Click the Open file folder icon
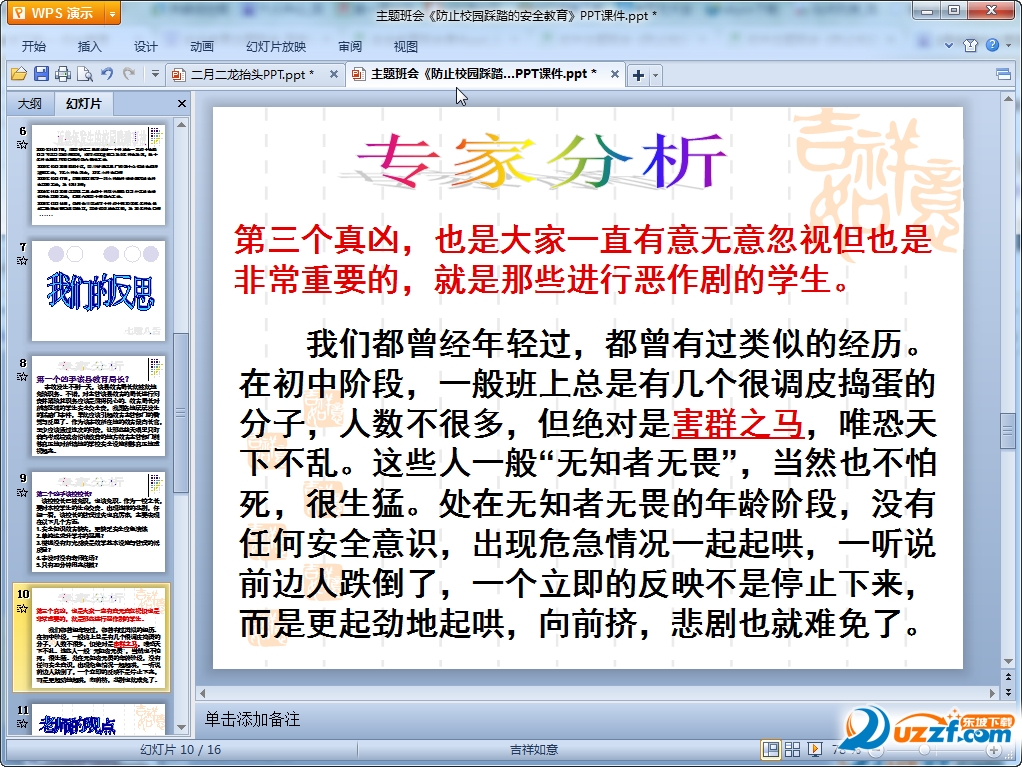This screenshot has height=767, width=1022. click(19, 74)
